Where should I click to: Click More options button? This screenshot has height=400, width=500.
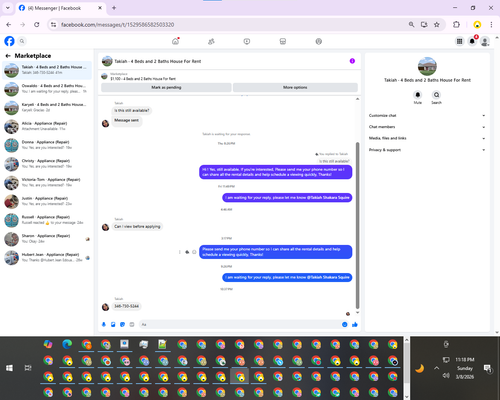click(295, 87)
